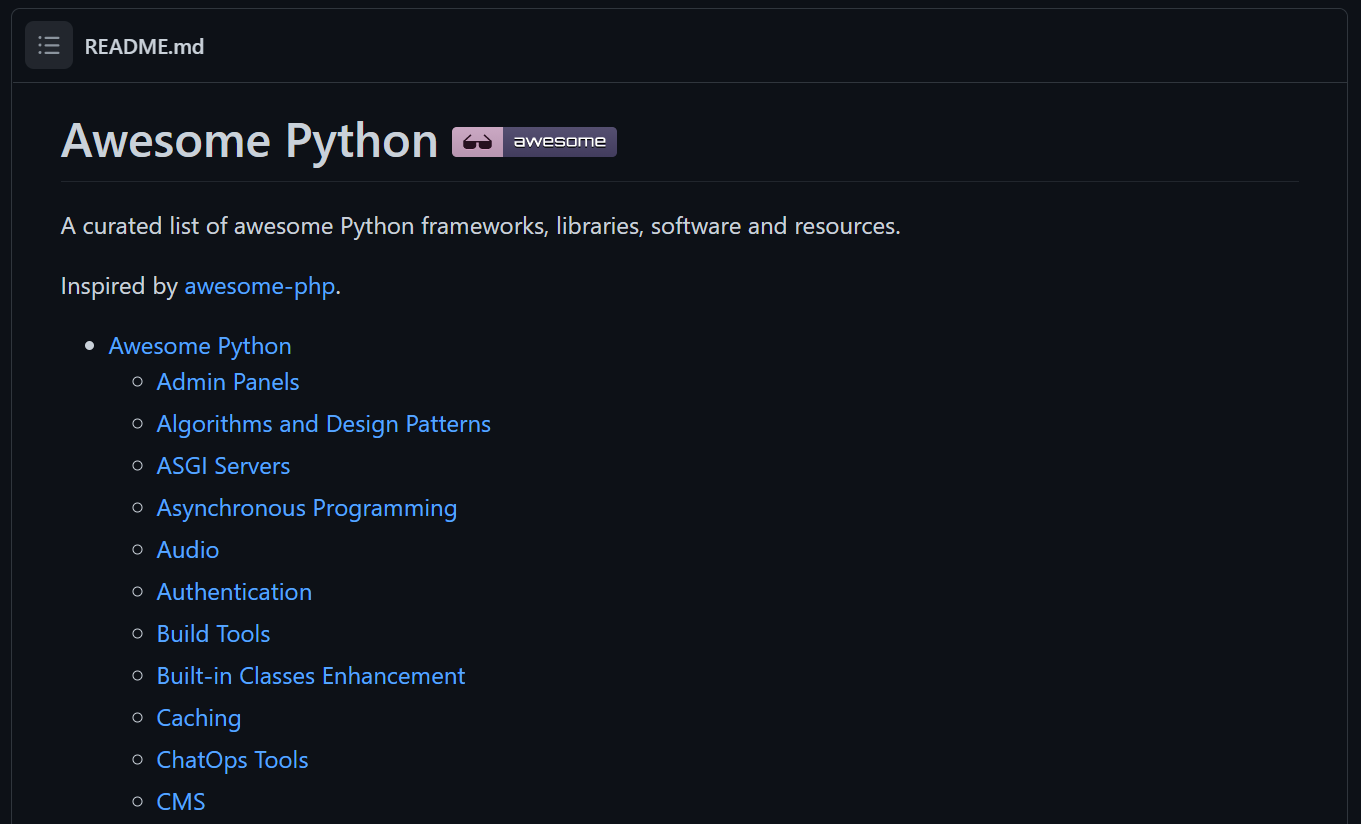1361x824 pixels.
Task: Open the README outline menu icon
Action: 49,45
